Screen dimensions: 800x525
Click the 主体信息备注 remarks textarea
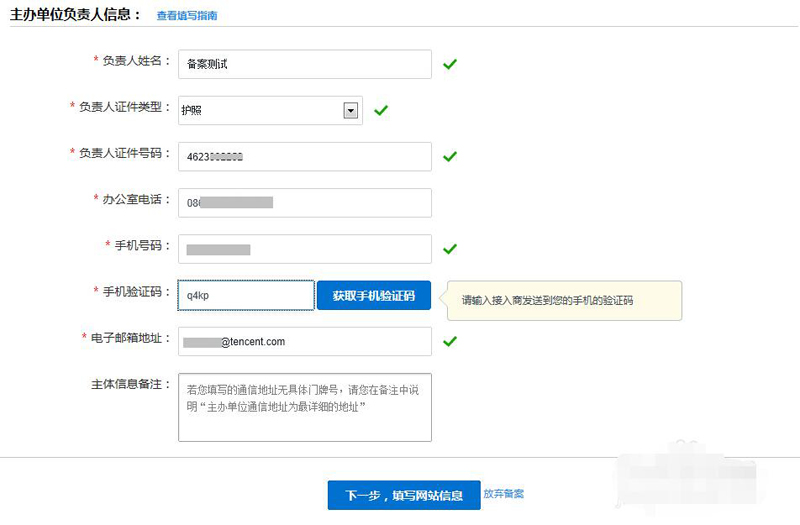pos(304,407)
